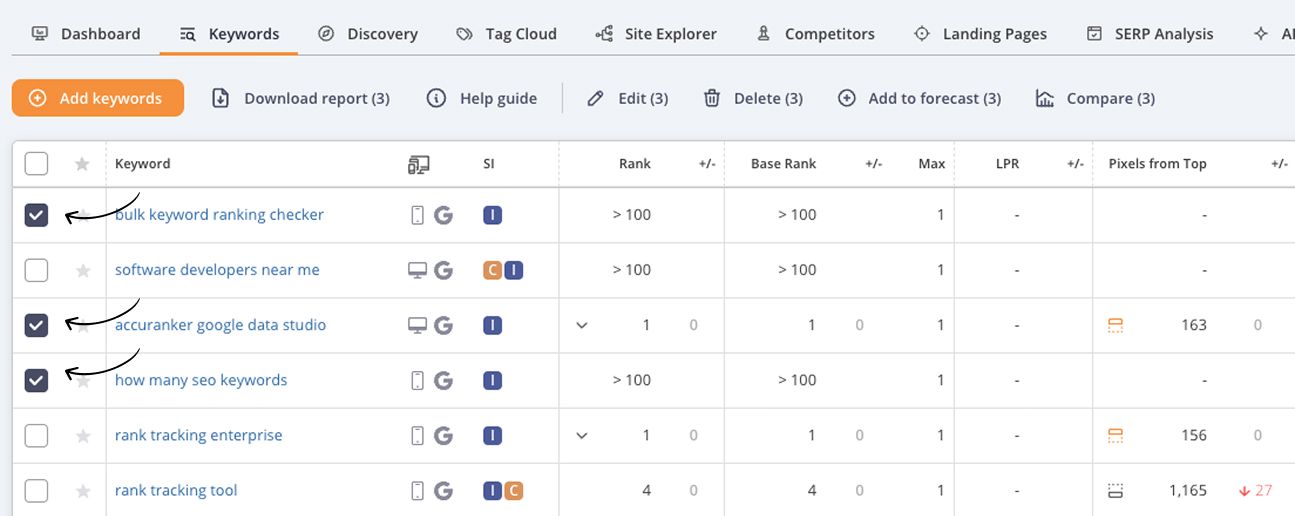The height and width of the screenshot is (516, 1295).
Task: Check rank tracking enterprise row
Action: (36, 435)
